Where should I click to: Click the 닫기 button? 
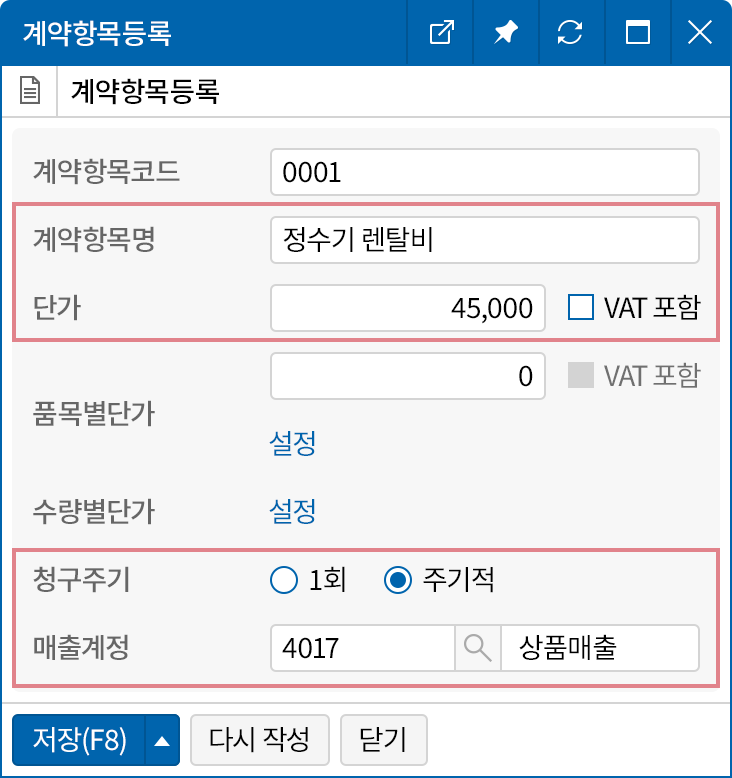click(x=384, y=740)
